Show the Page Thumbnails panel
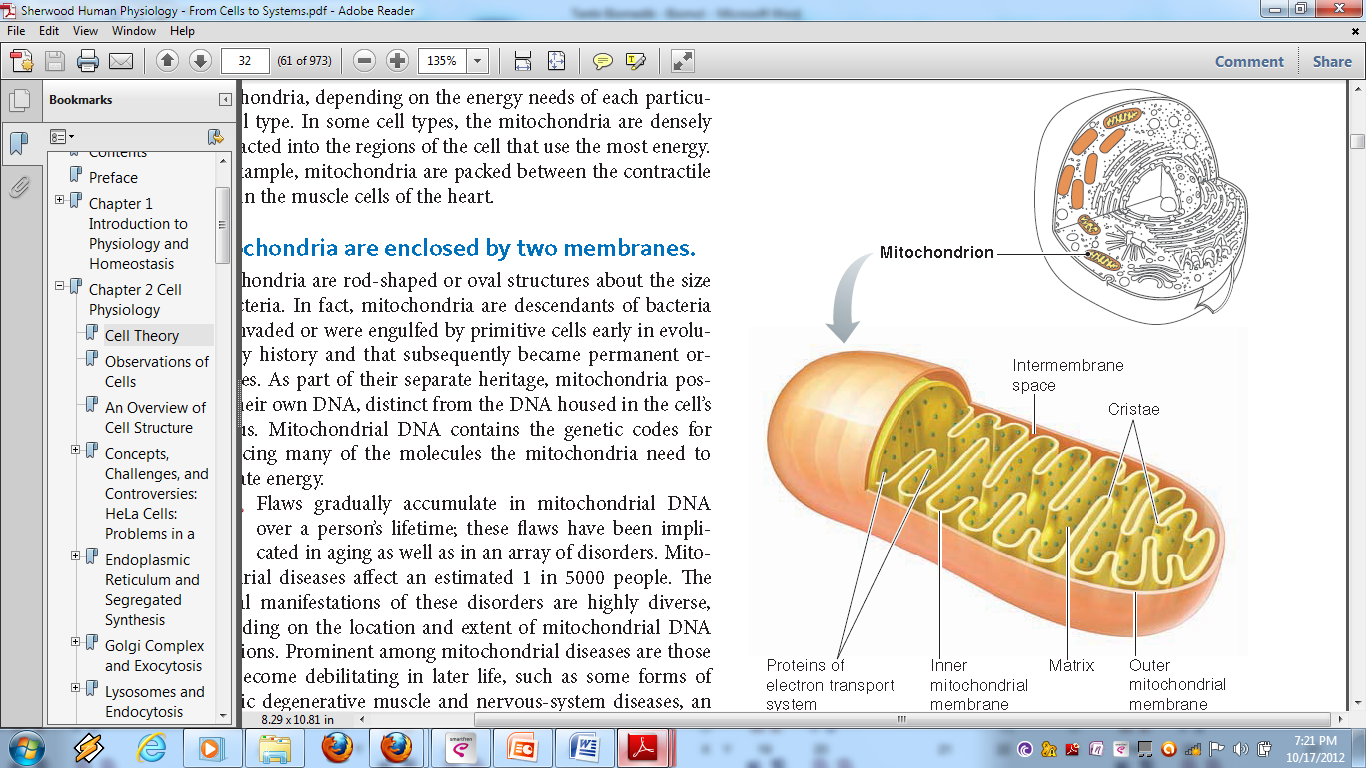The width and height of the screenshot is (1366, 768). point(19,100)
